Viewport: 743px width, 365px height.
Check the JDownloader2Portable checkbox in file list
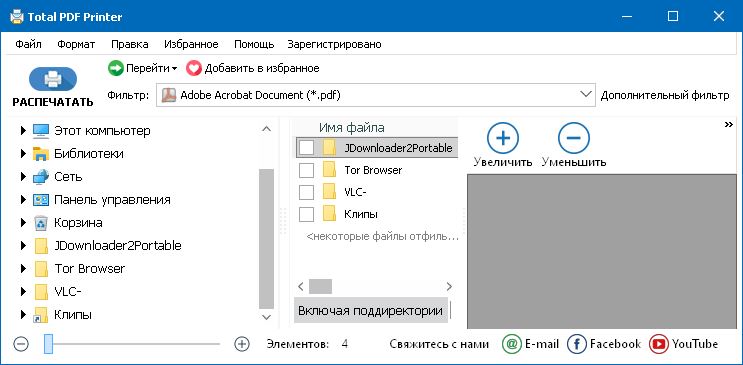coord(307,148)
